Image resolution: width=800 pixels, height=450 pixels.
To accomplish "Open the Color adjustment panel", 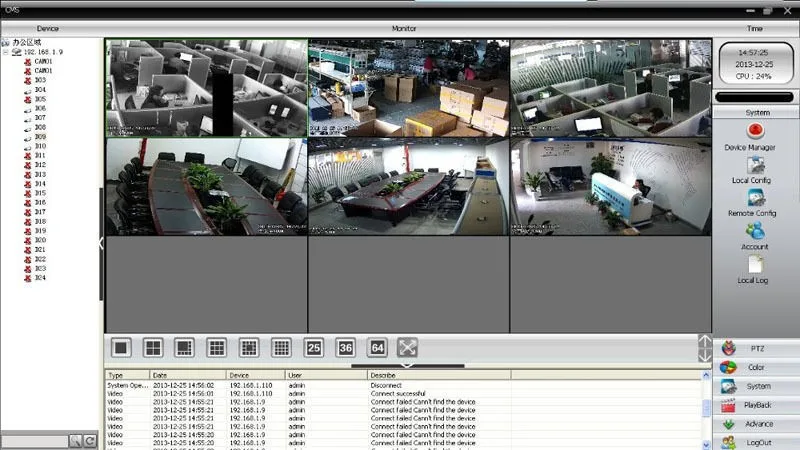I will tap(756, 367).
